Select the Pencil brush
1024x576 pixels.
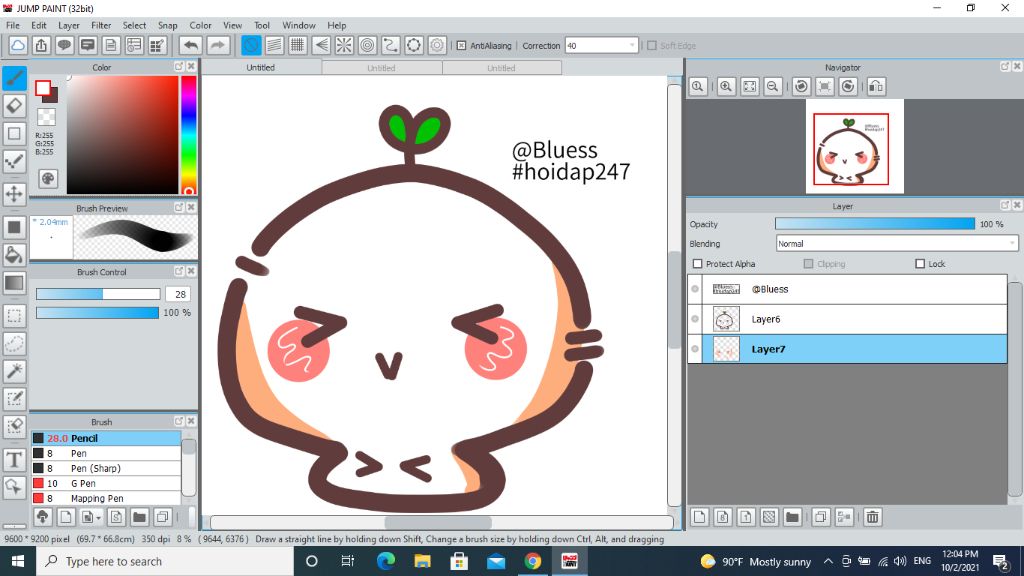[x=106, y=438]
